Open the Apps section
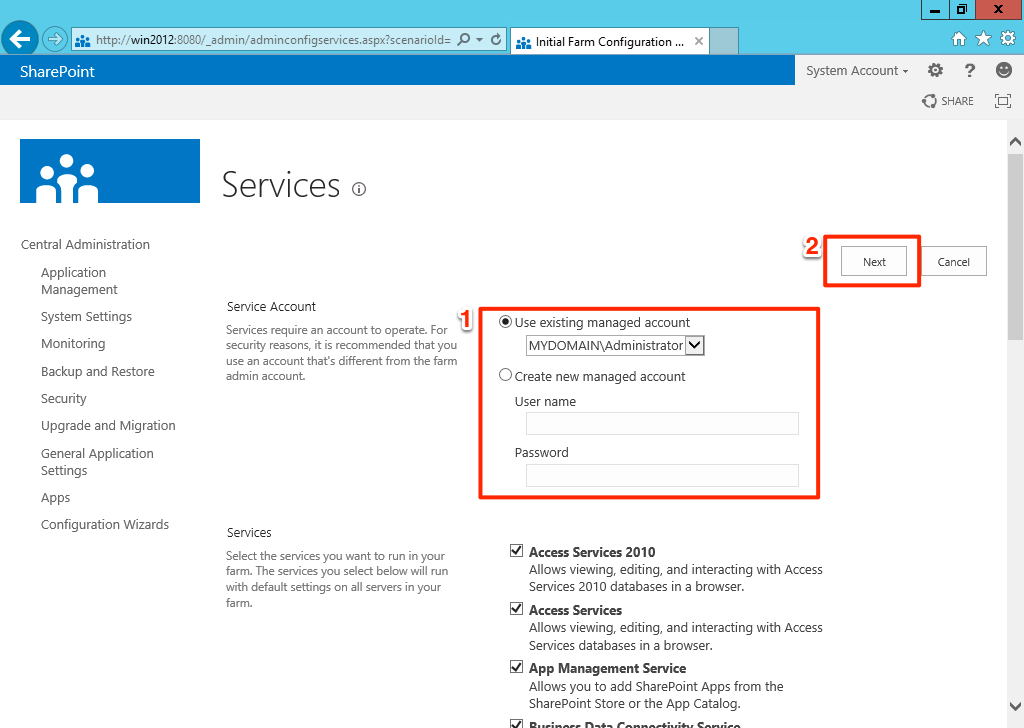 coord(56,498)
